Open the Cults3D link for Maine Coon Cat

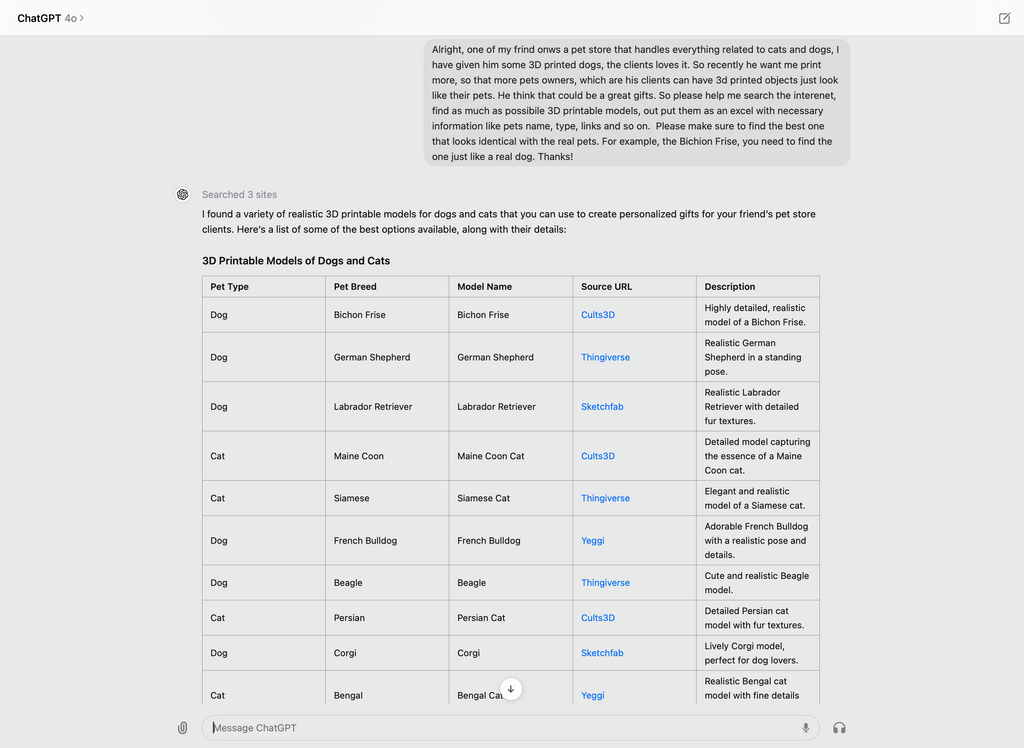597,455
